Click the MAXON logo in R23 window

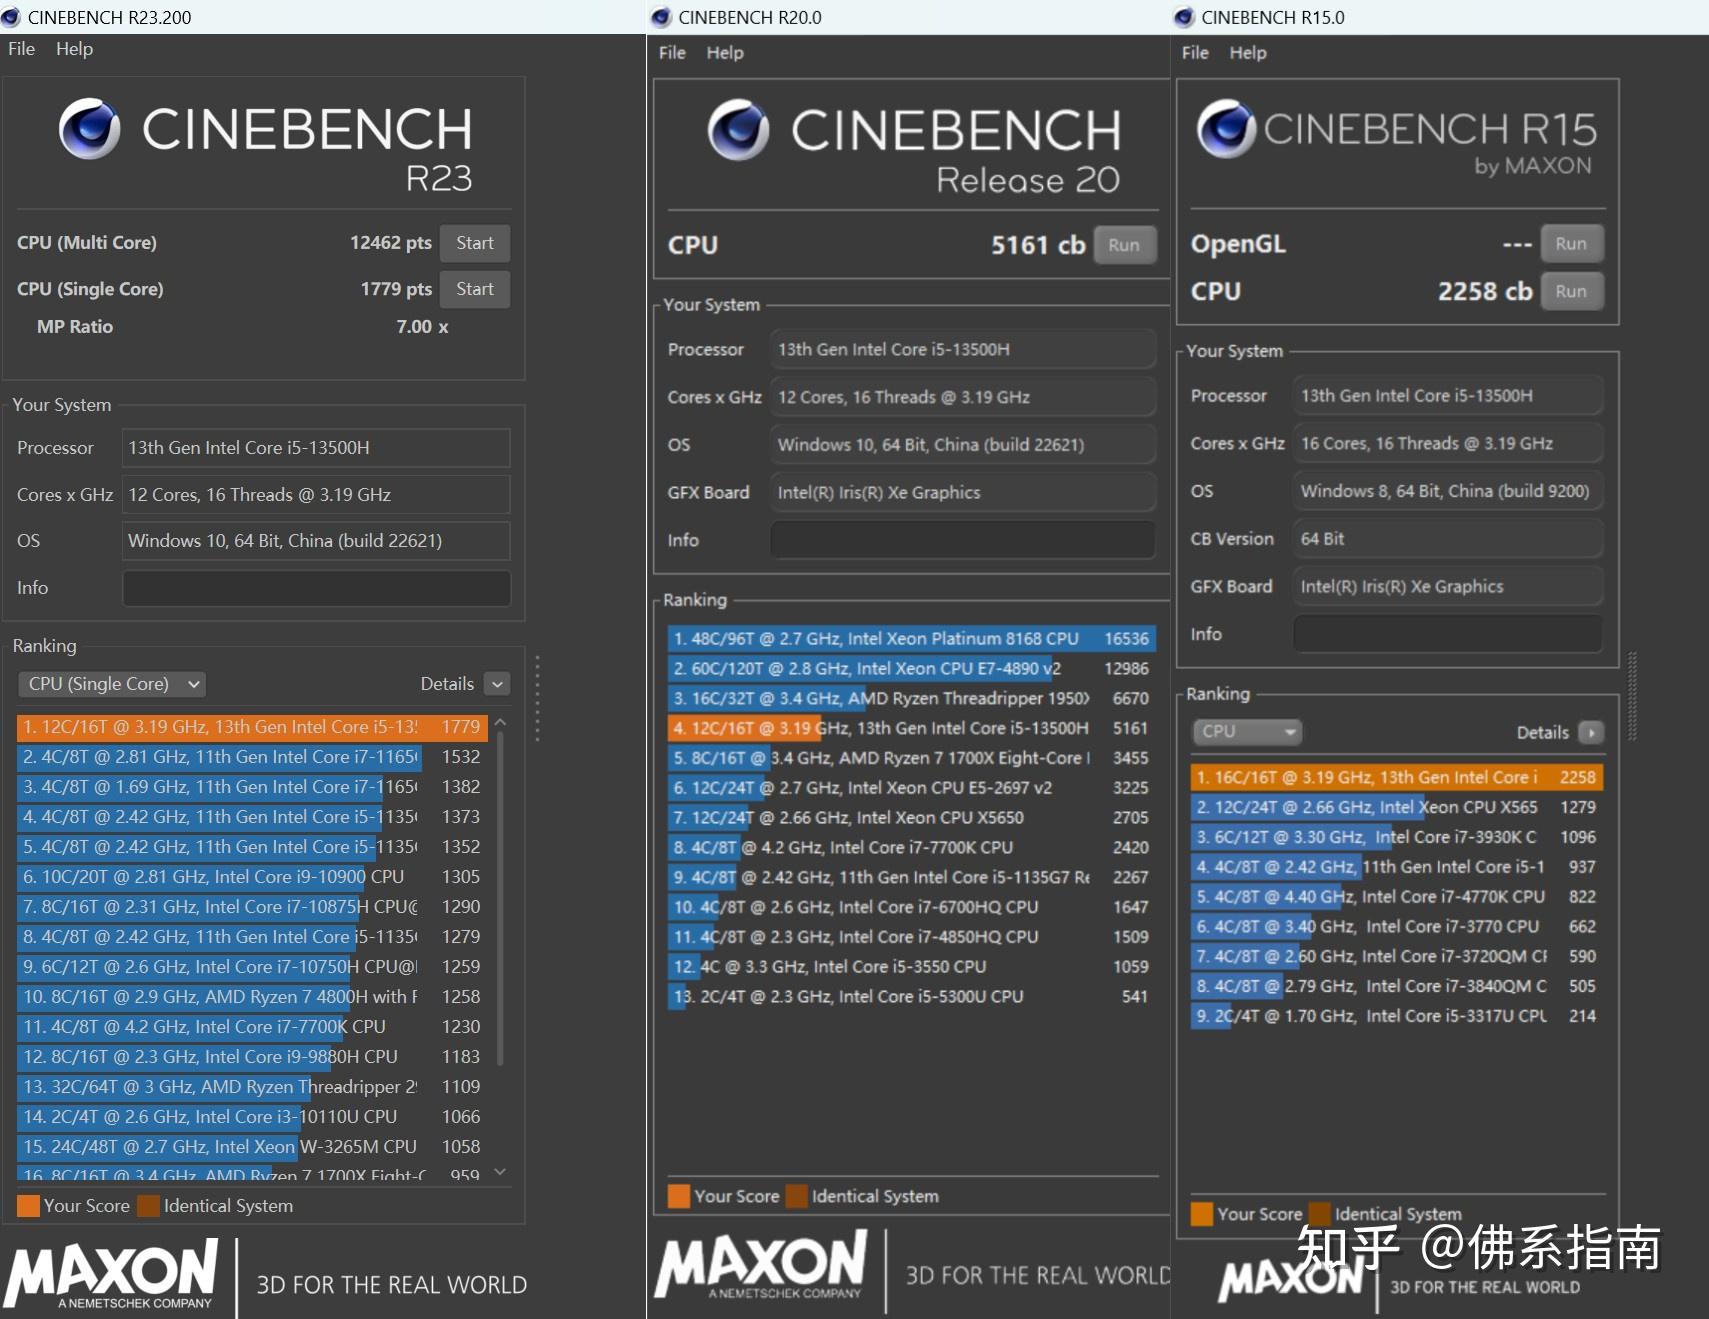click(x=110, y=1273)
